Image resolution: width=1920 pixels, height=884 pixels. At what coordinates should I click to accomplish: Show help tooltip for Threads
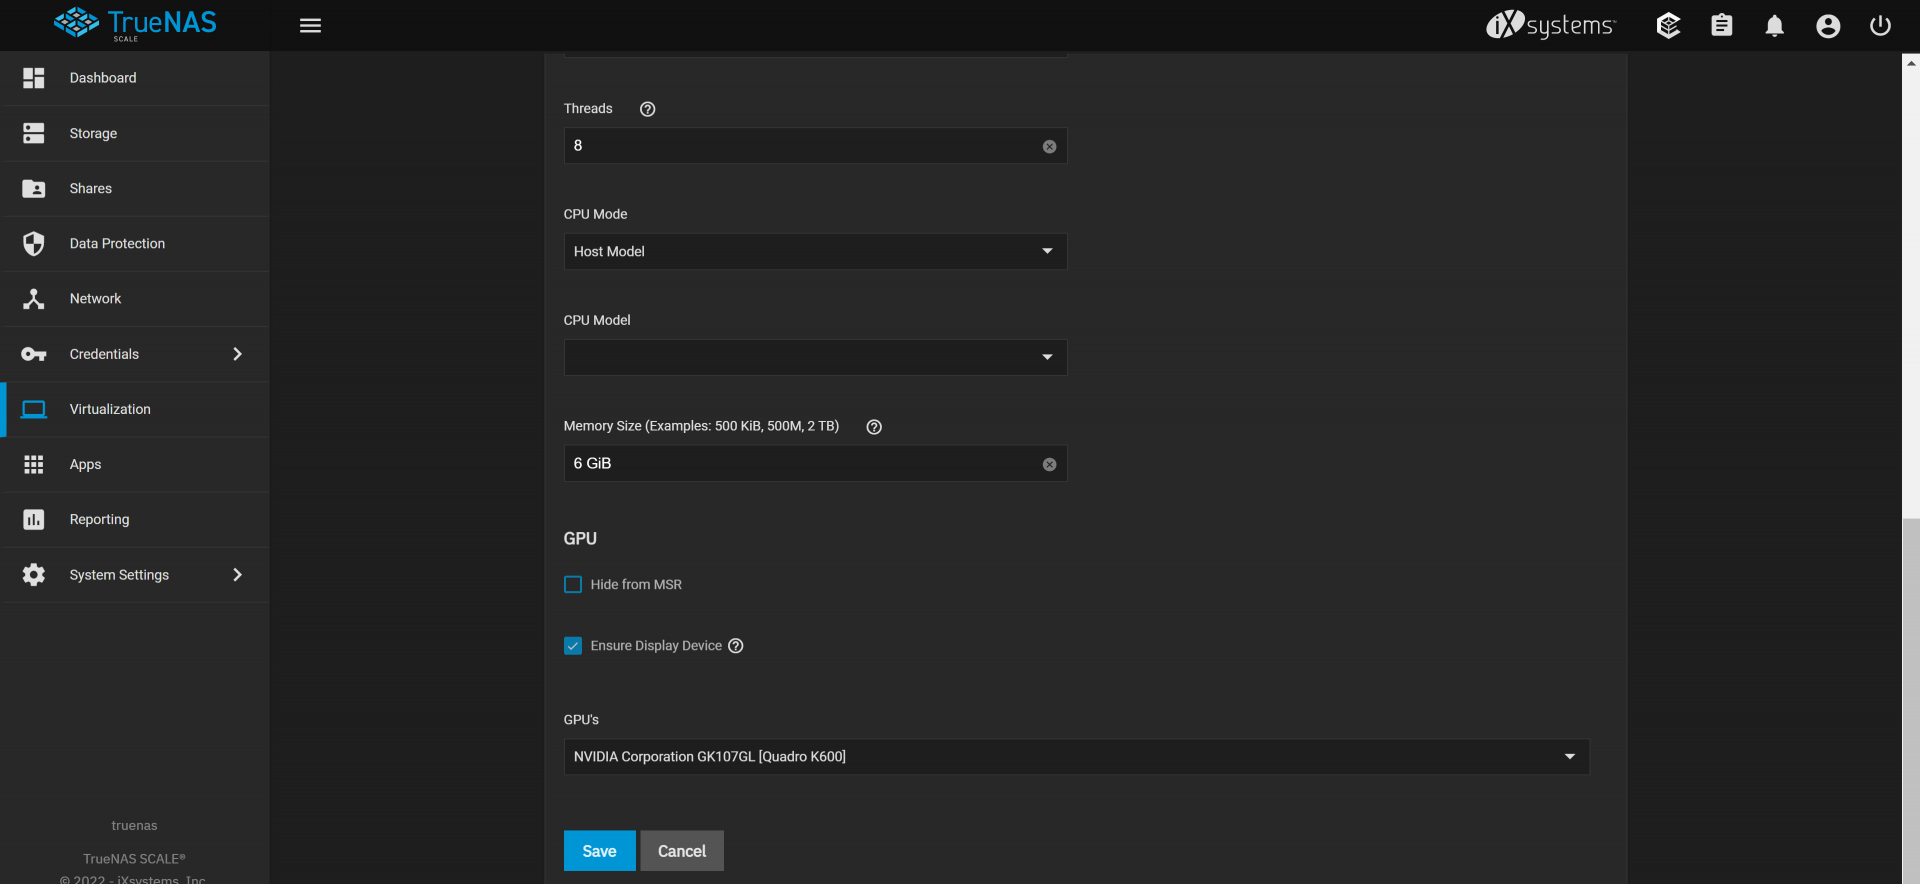[x=647, y=109]
